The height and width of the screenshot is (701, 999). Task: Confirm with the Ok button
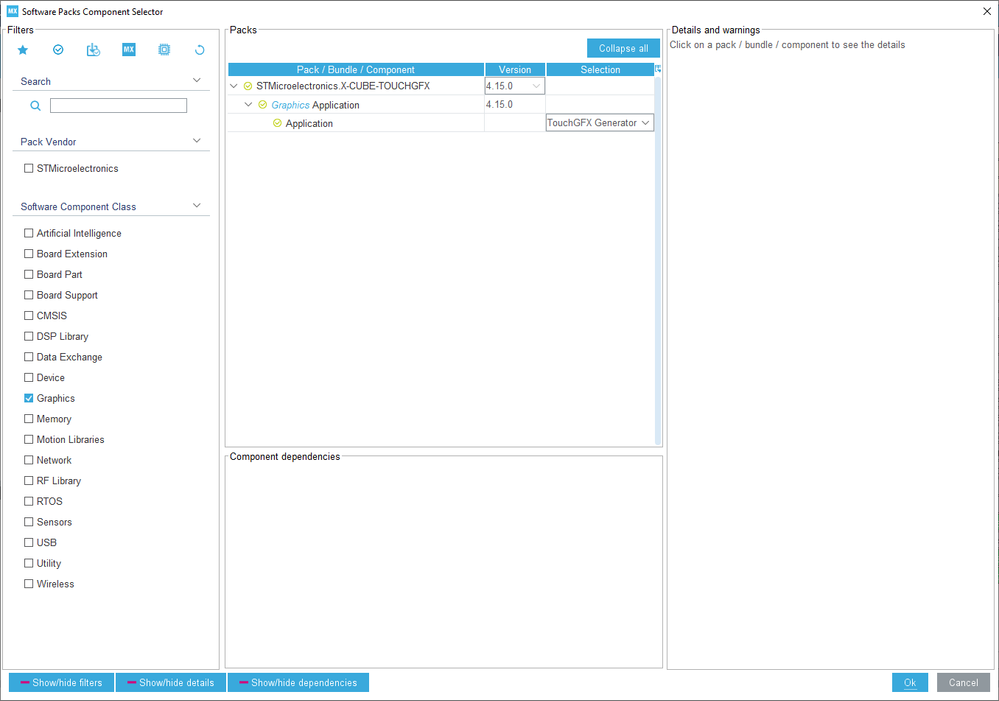pyautogui.click(x=910, y=683)
